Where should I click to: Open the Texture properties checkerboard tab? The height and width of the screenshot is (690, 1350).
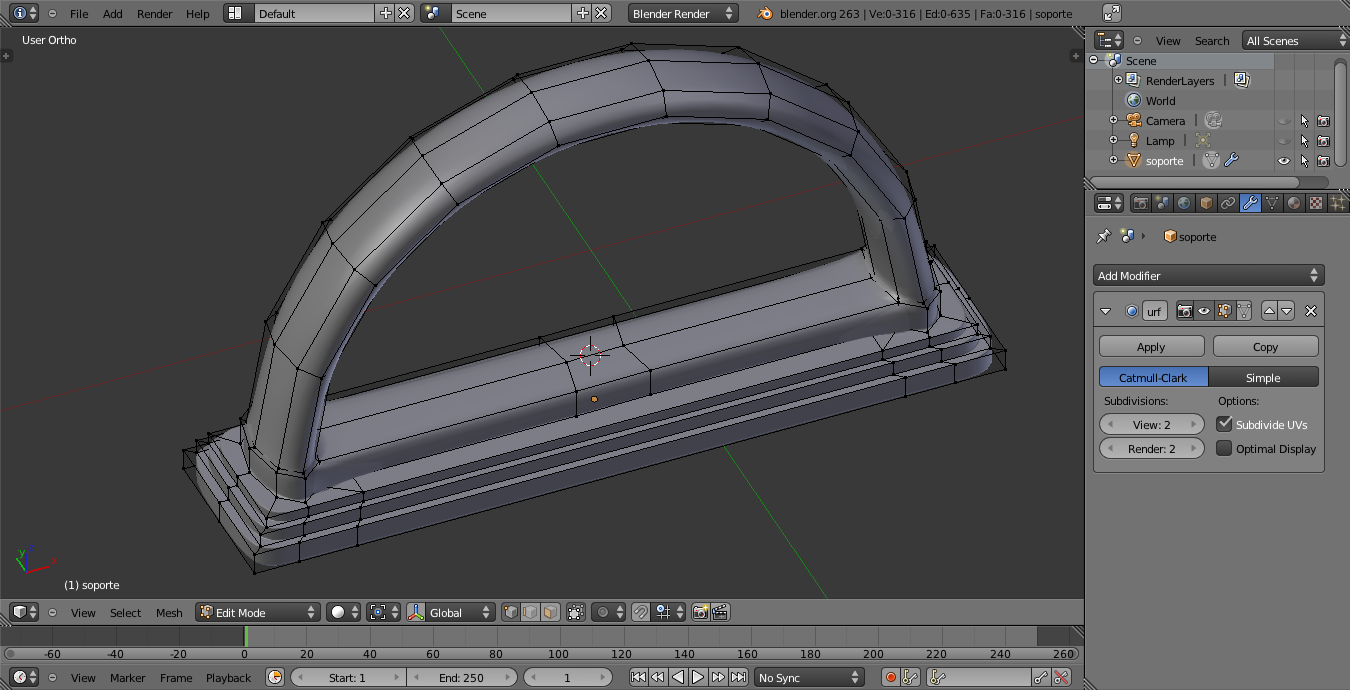pos(1316,203)
